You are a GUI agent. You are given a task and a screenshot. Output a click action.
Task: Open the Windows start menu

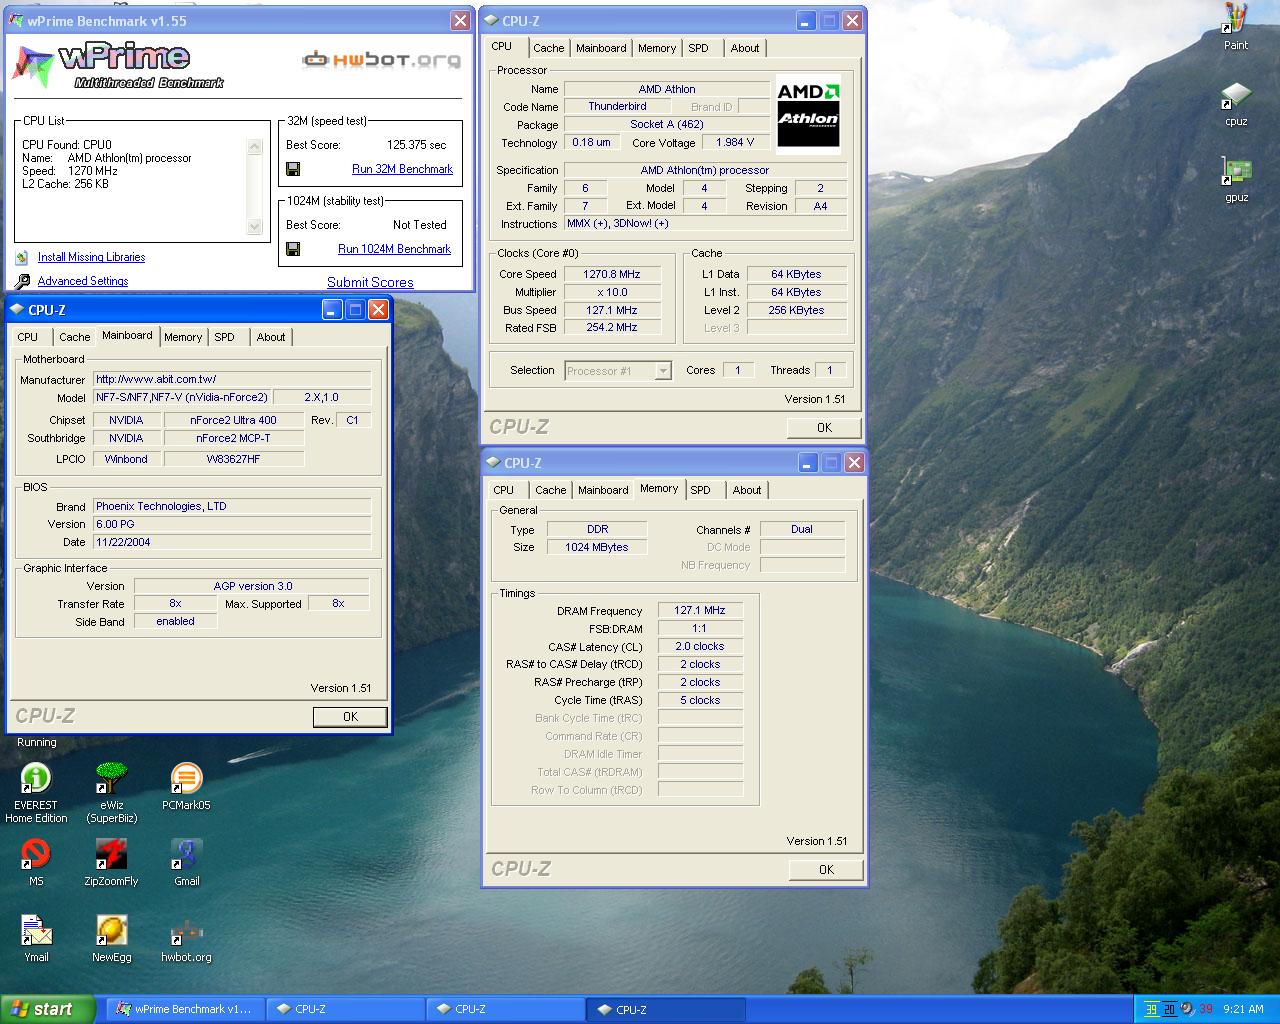pos(48,1009)
